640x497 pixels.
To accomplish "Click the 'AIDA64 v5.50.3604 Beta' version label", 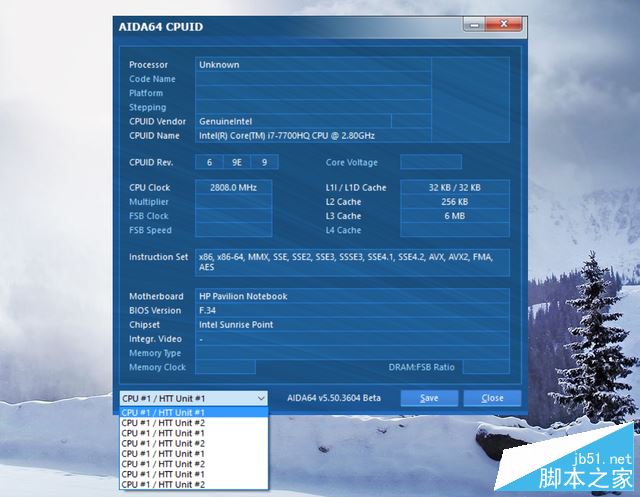I will click(334, 398).
